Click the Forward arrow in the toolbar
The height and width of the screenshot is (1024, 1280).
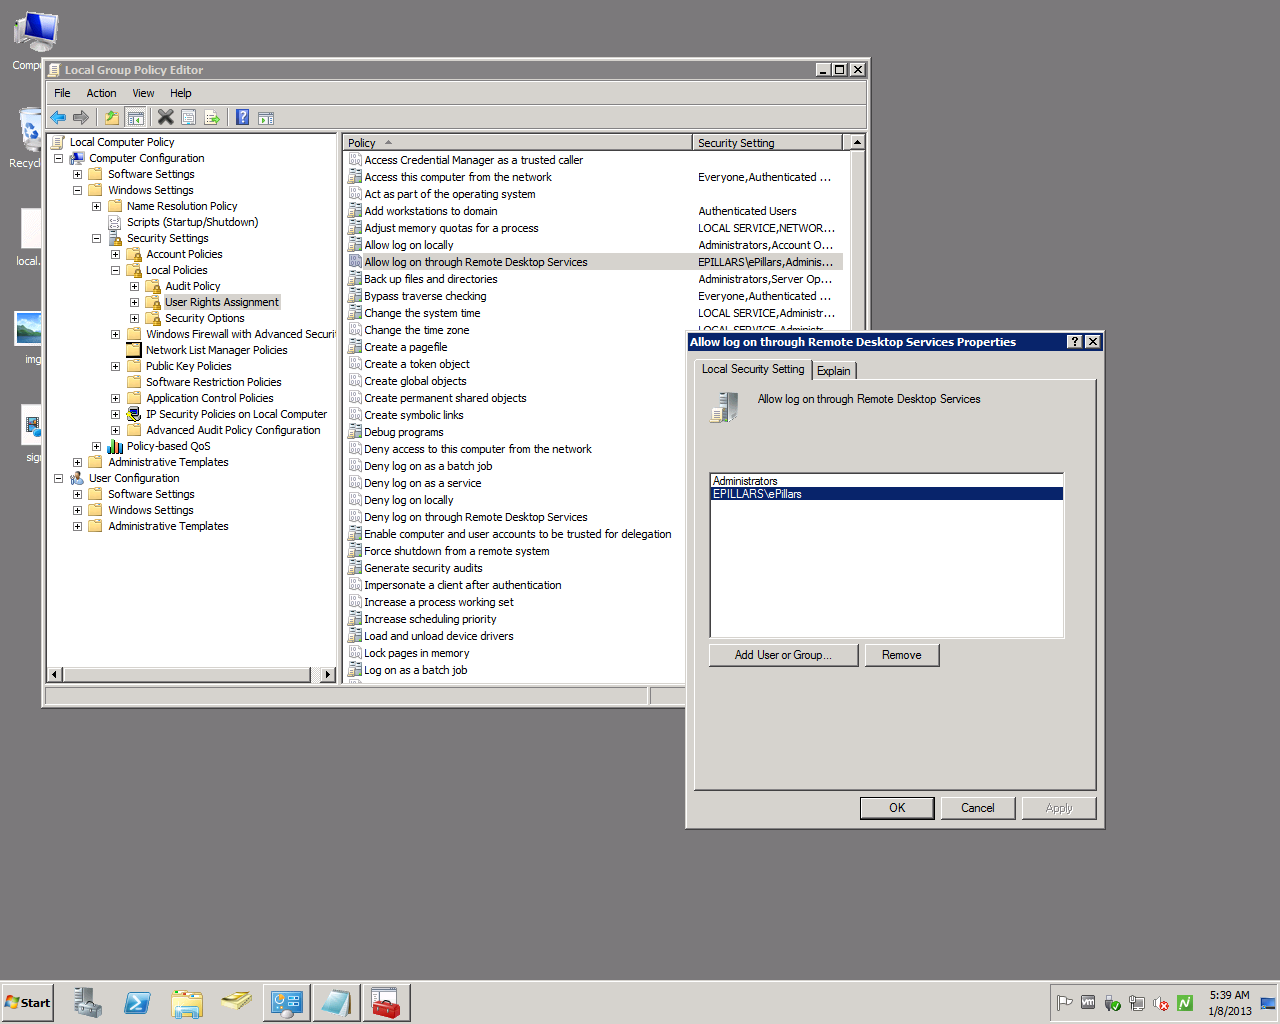(x=81, y=117)
